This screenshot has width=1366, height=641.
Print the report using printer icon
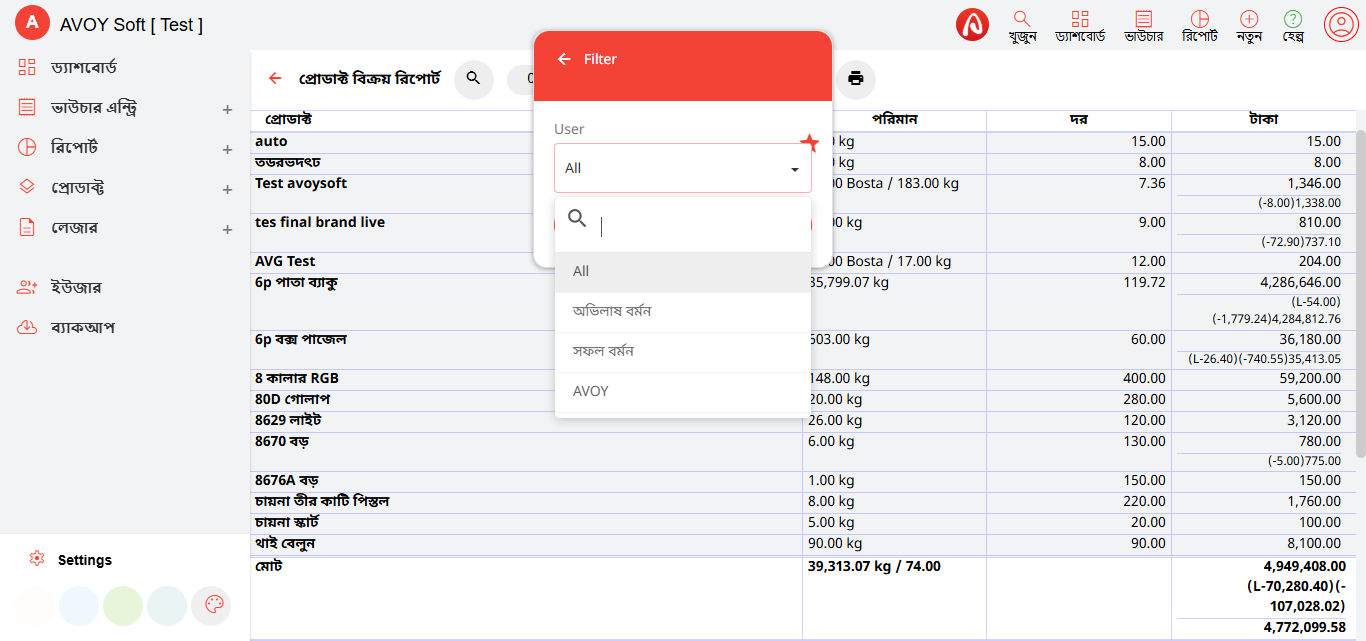(856, 79)
